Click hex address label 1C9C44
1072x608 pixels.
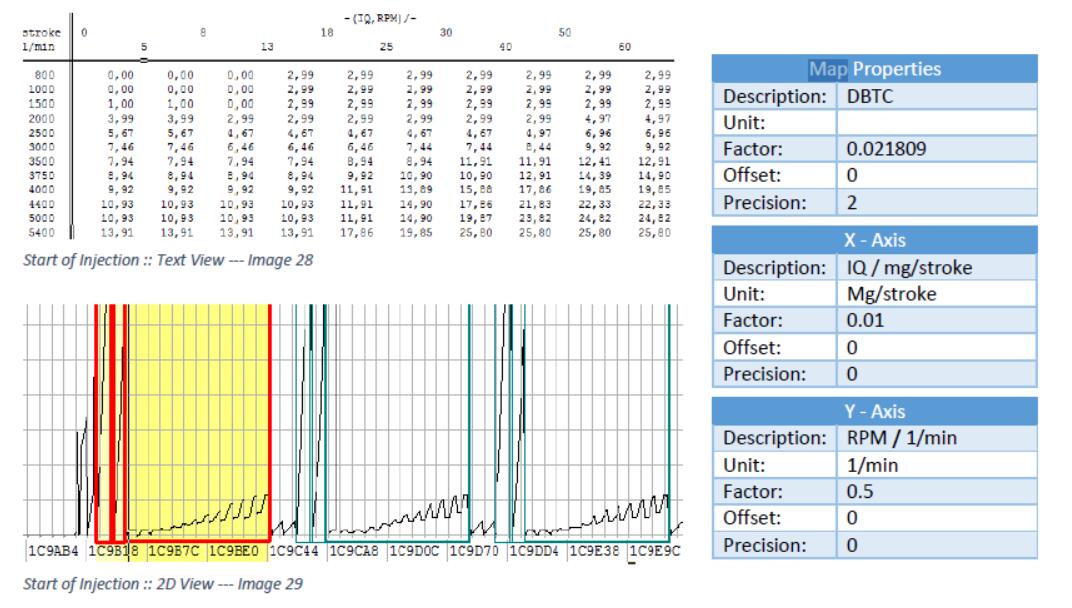click(293, 551)
